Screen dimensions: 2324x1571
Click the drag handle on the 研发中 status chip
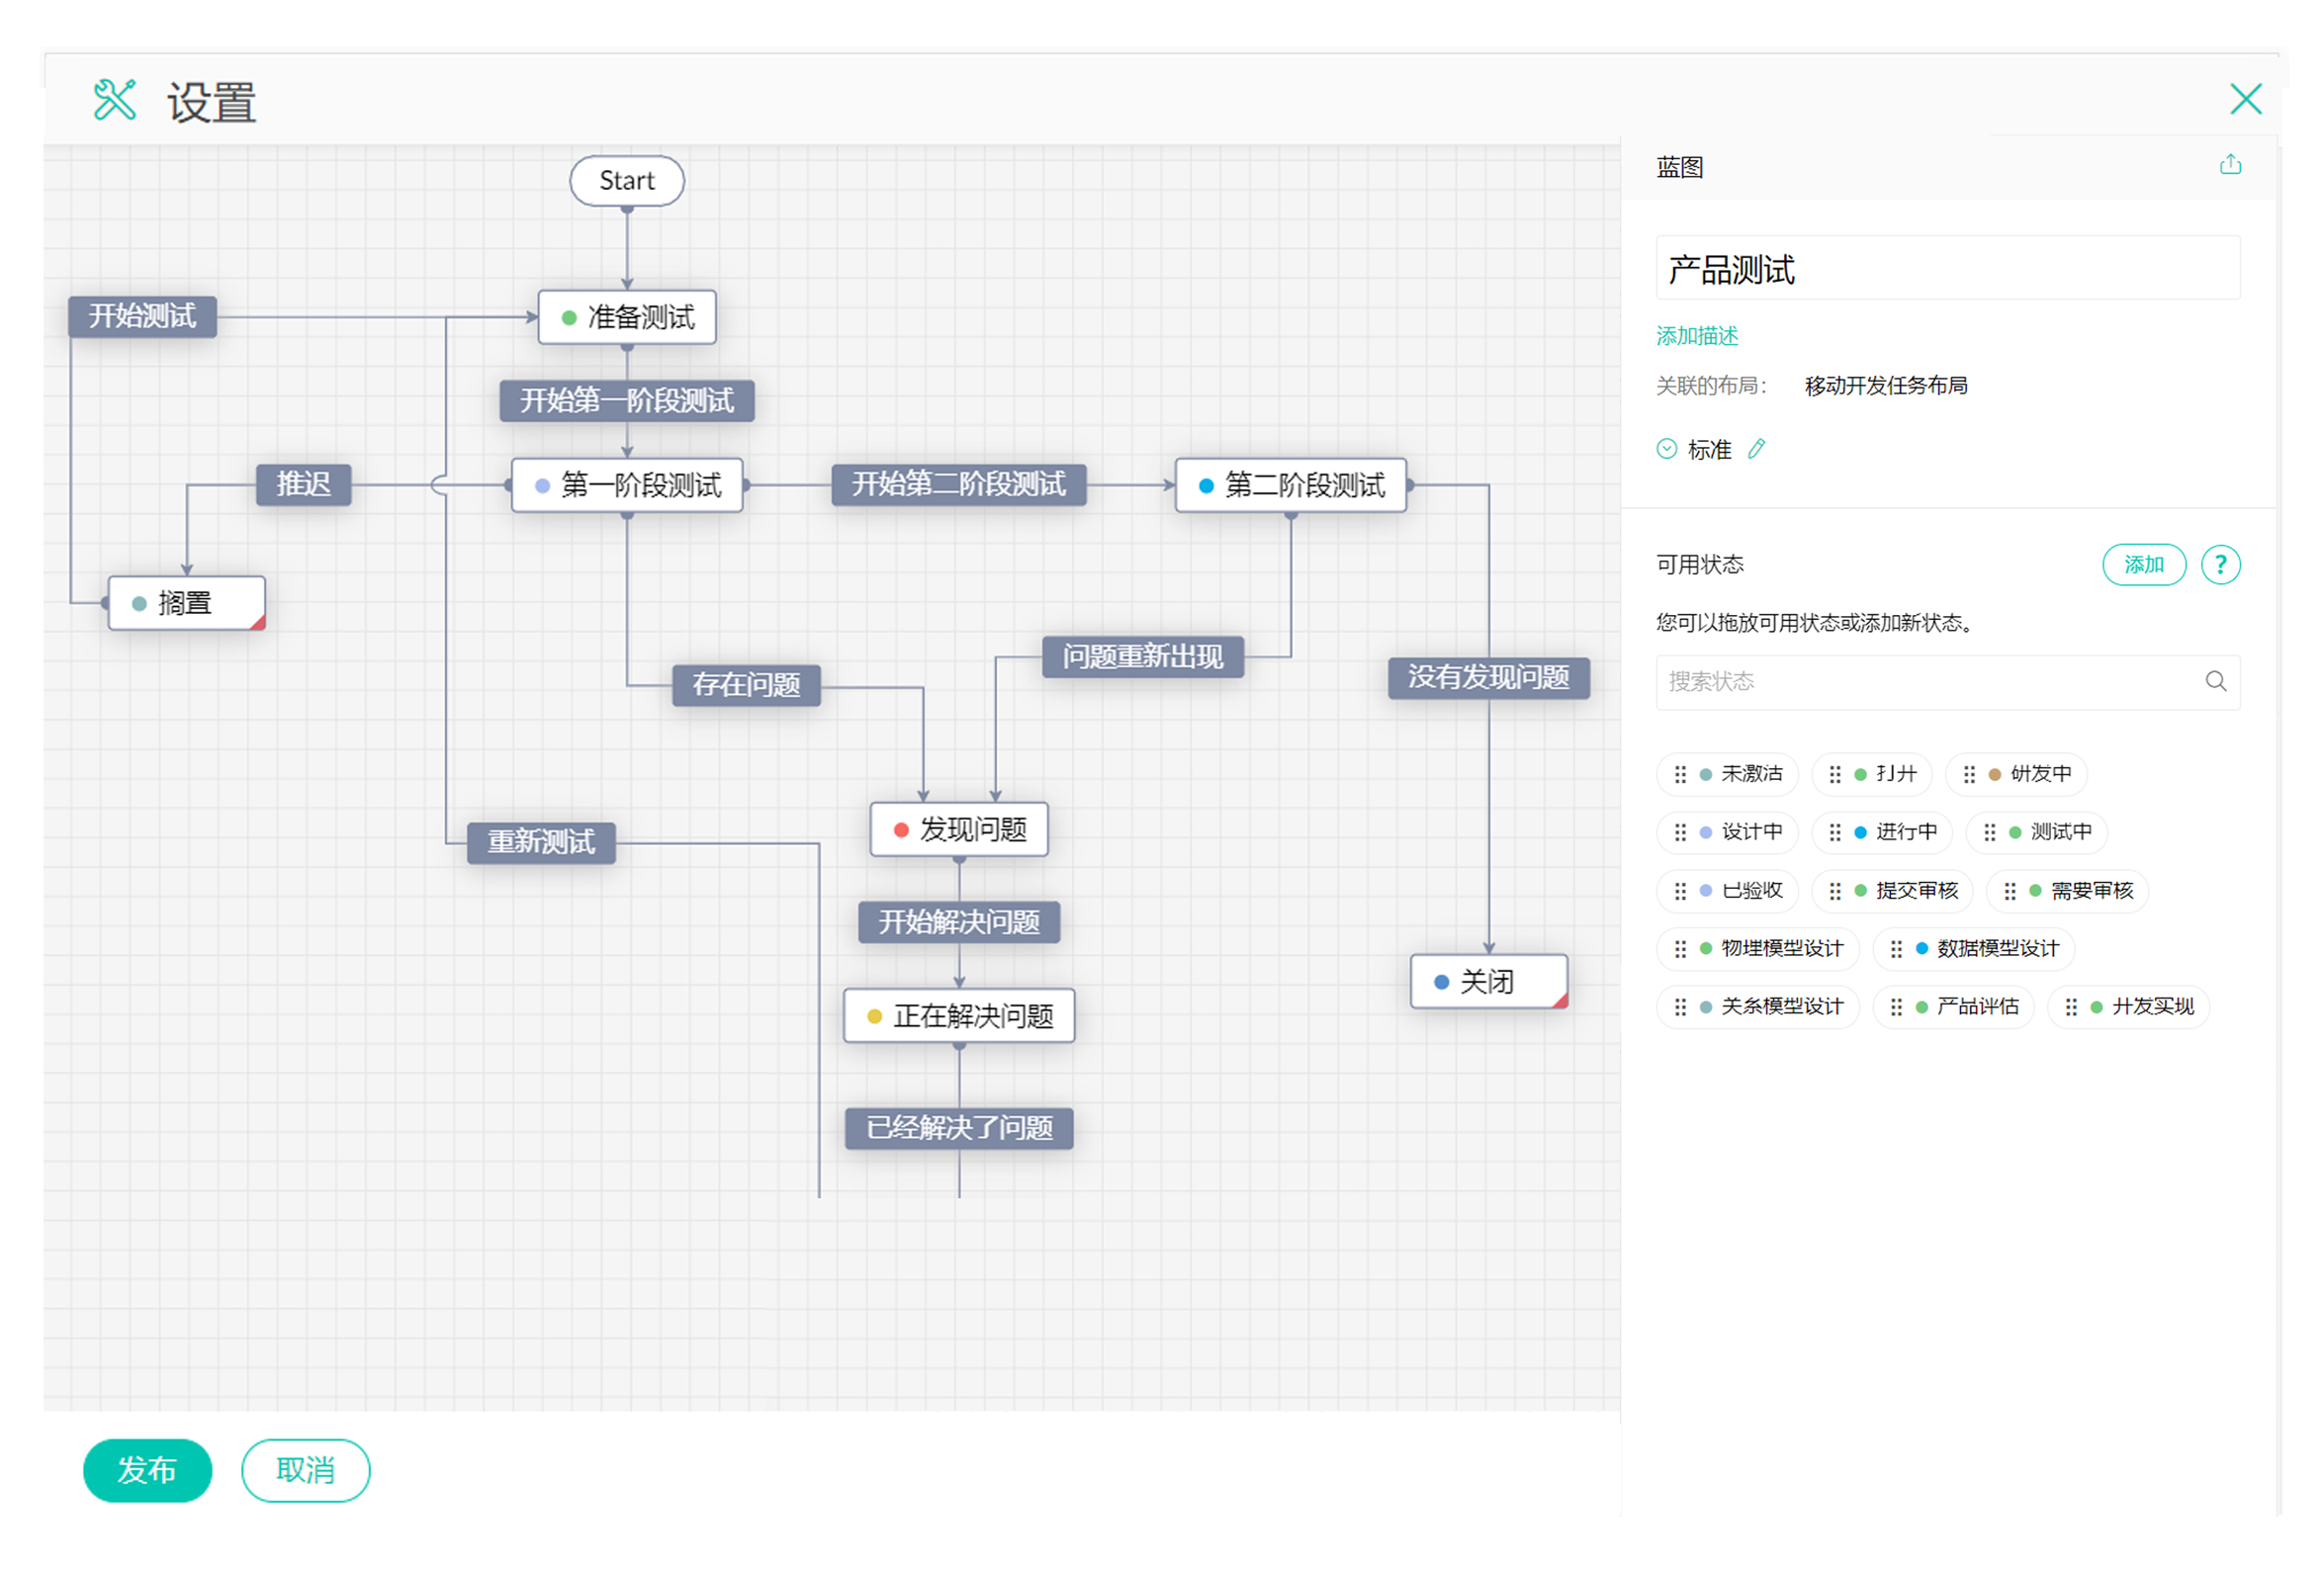click(x=1968, y=774)
